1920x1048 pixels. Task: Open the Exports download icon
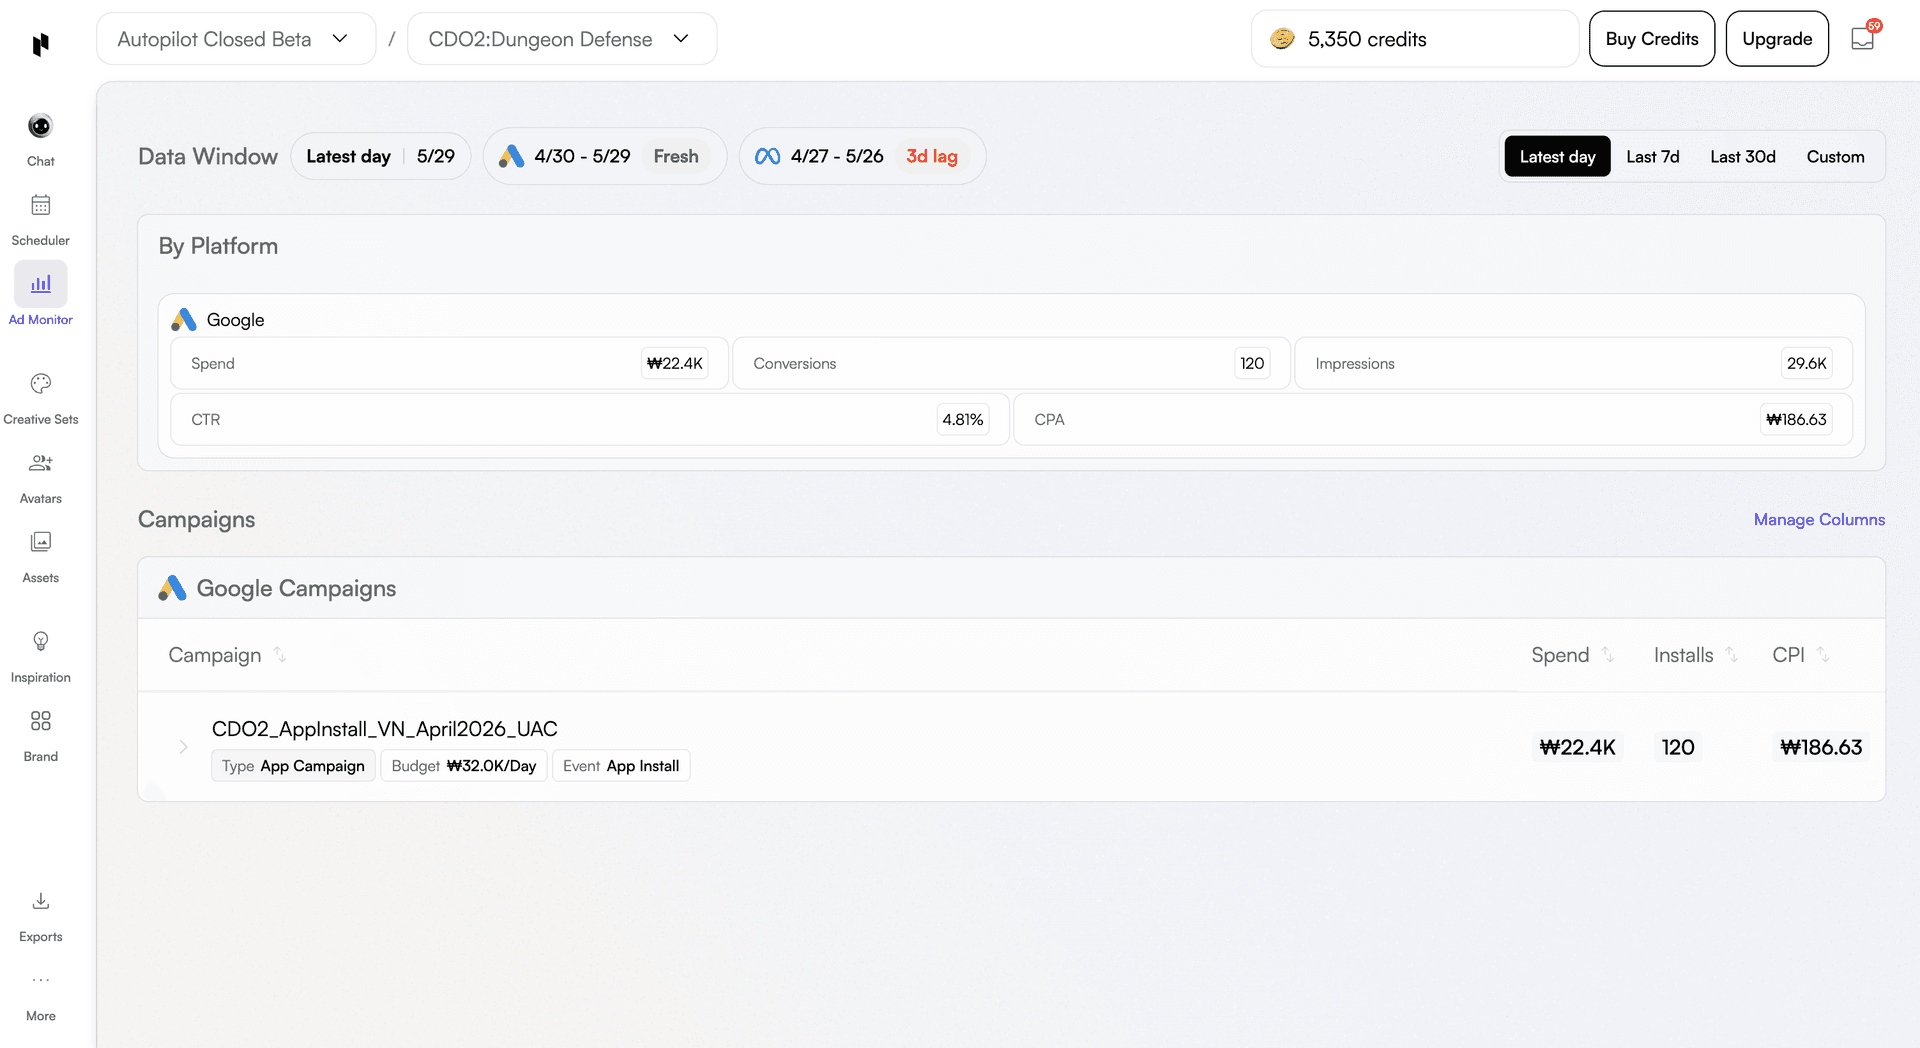coord(40,901)
